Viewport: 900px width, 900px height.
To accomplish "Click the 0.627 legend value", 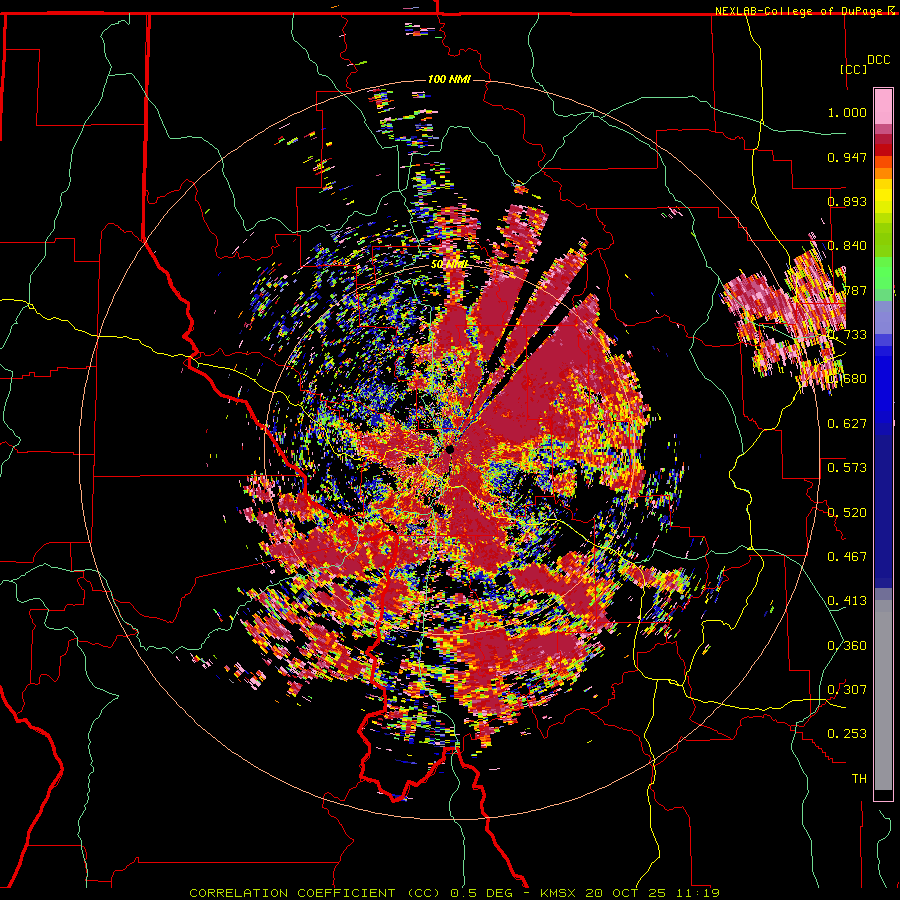I will (x=847, y=424).
